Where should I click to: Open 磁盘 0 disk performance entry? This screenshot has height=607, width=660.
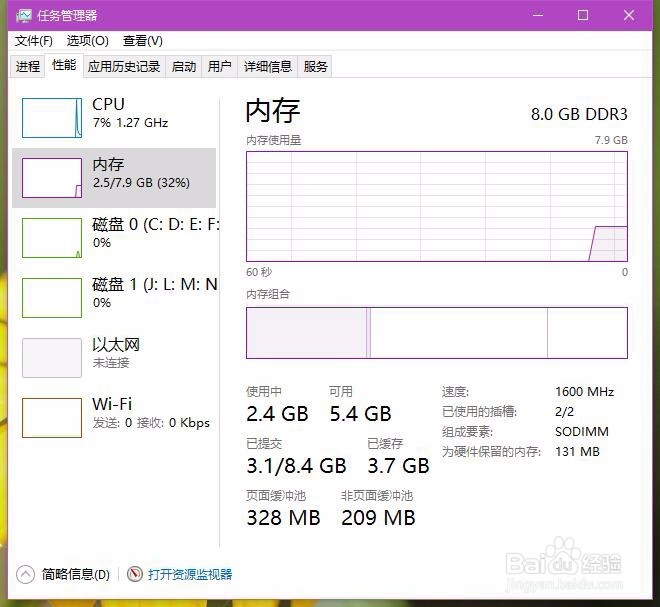(x=114, y=238)
